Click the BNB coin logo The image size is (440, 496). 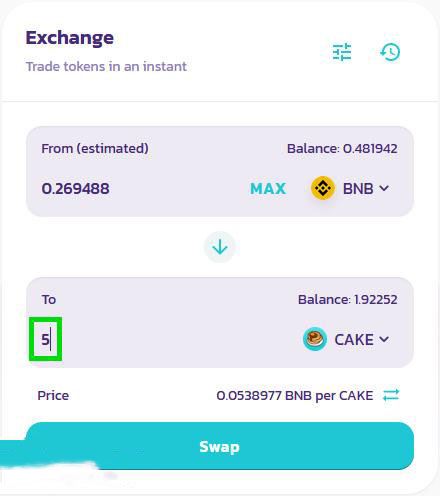point(323,188)
